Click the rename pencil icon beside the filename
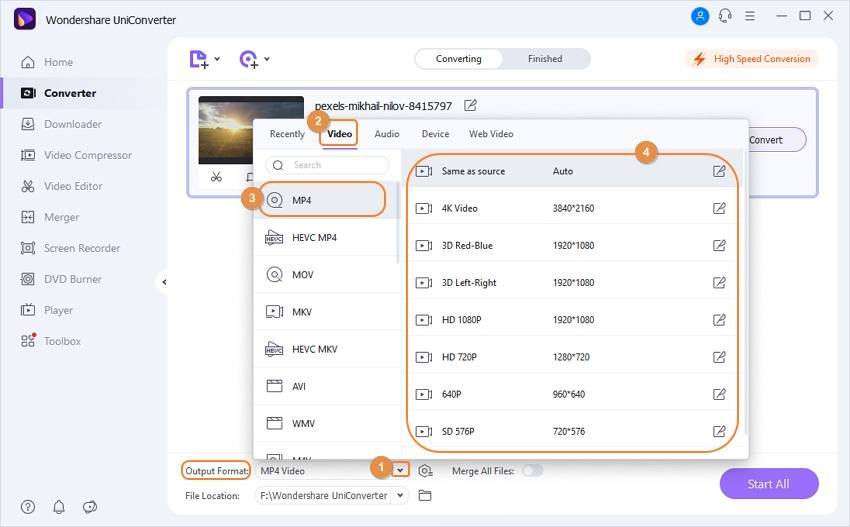The image size is (850, 527). (470, 105)
